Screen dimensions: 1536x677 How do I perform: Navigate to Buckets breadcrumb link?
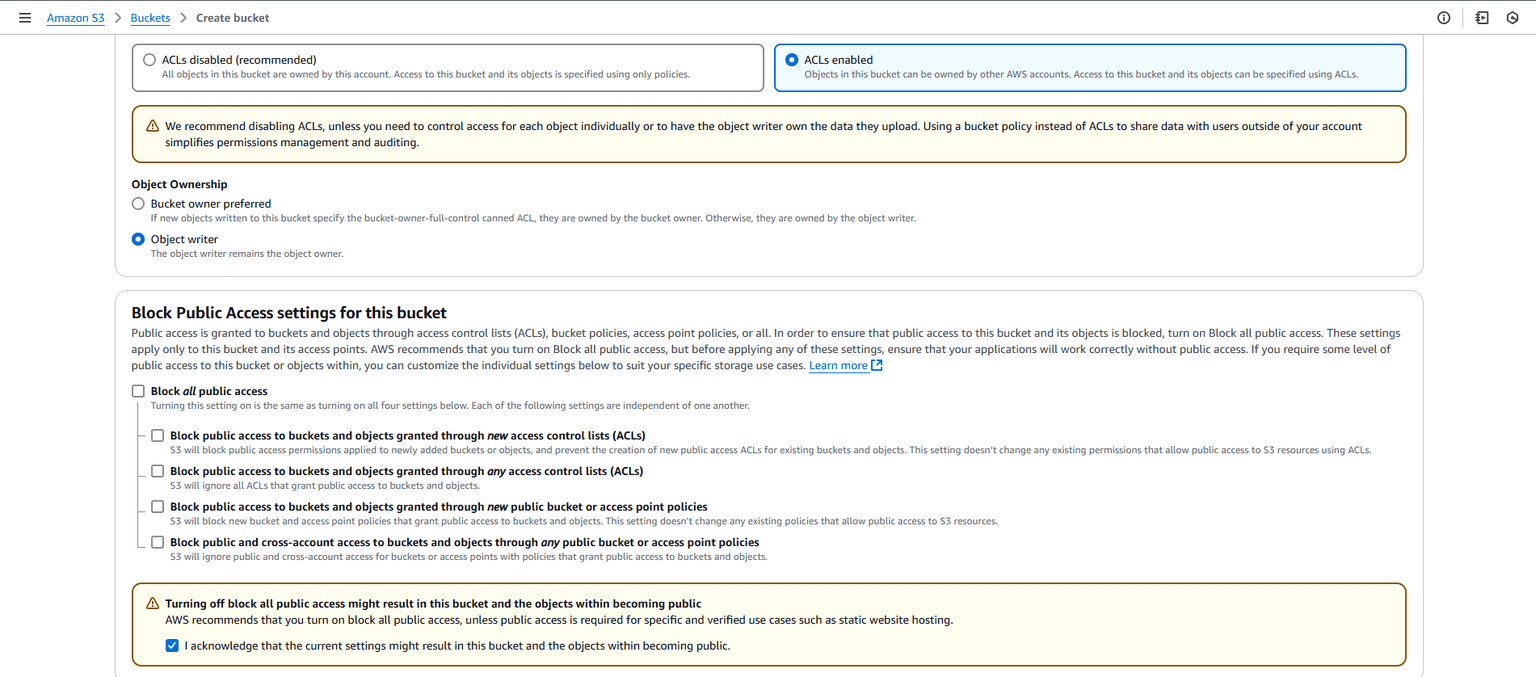click(x=150, y=18)
